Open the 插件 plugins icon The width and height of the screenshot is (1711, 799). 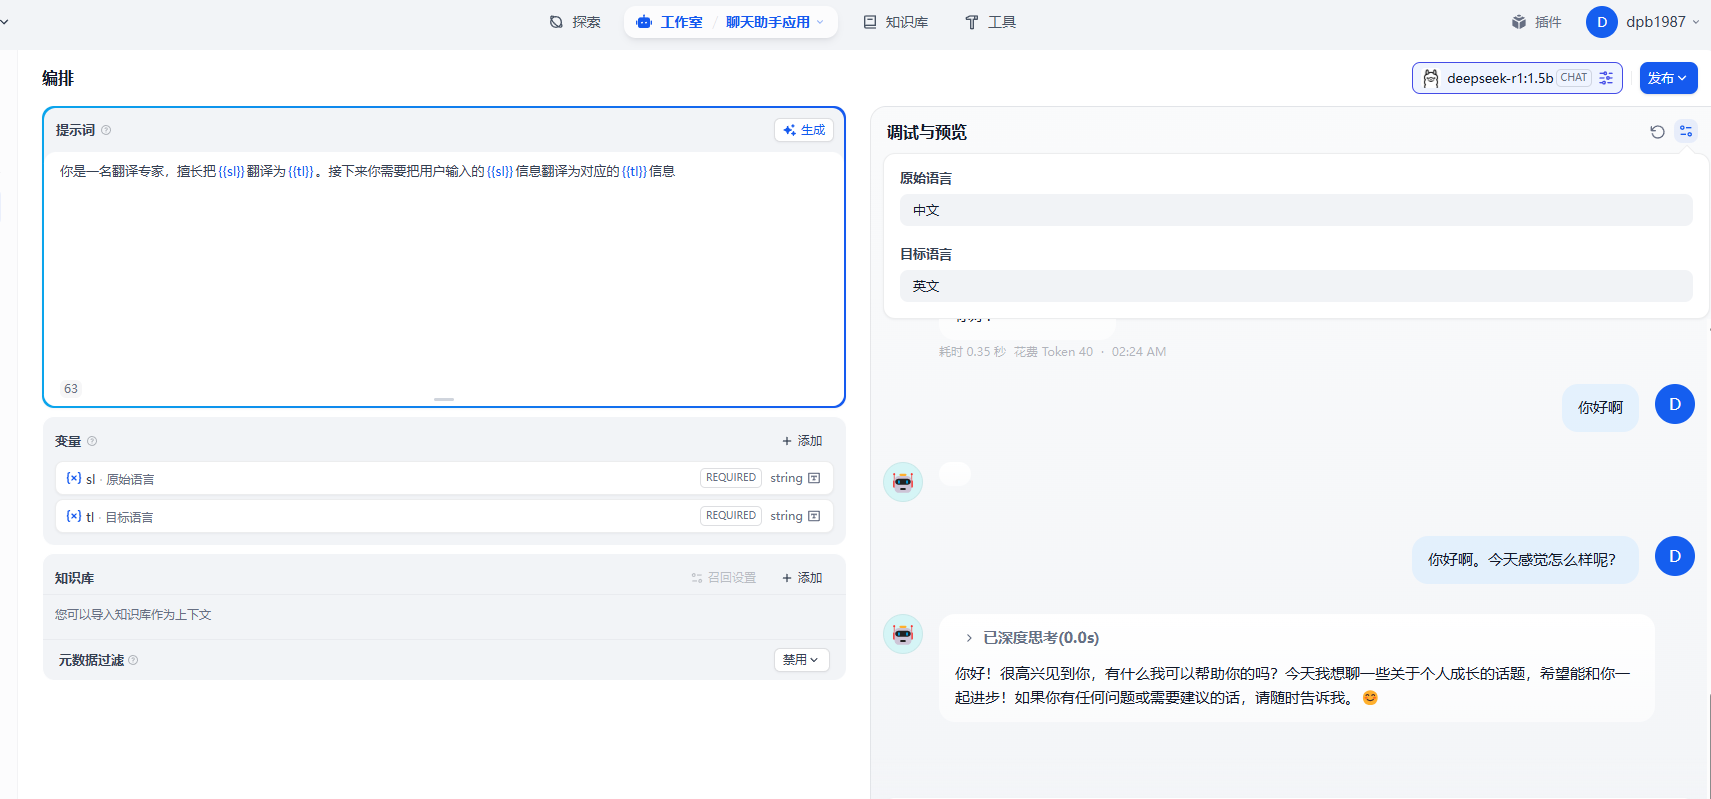(x=1536, y=22)
